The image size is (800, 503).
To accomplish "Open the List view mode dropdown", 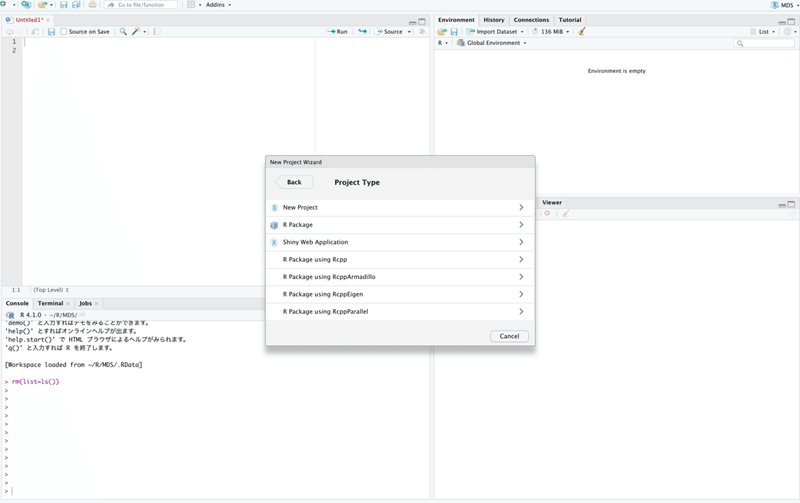I will tap(763, 32).
